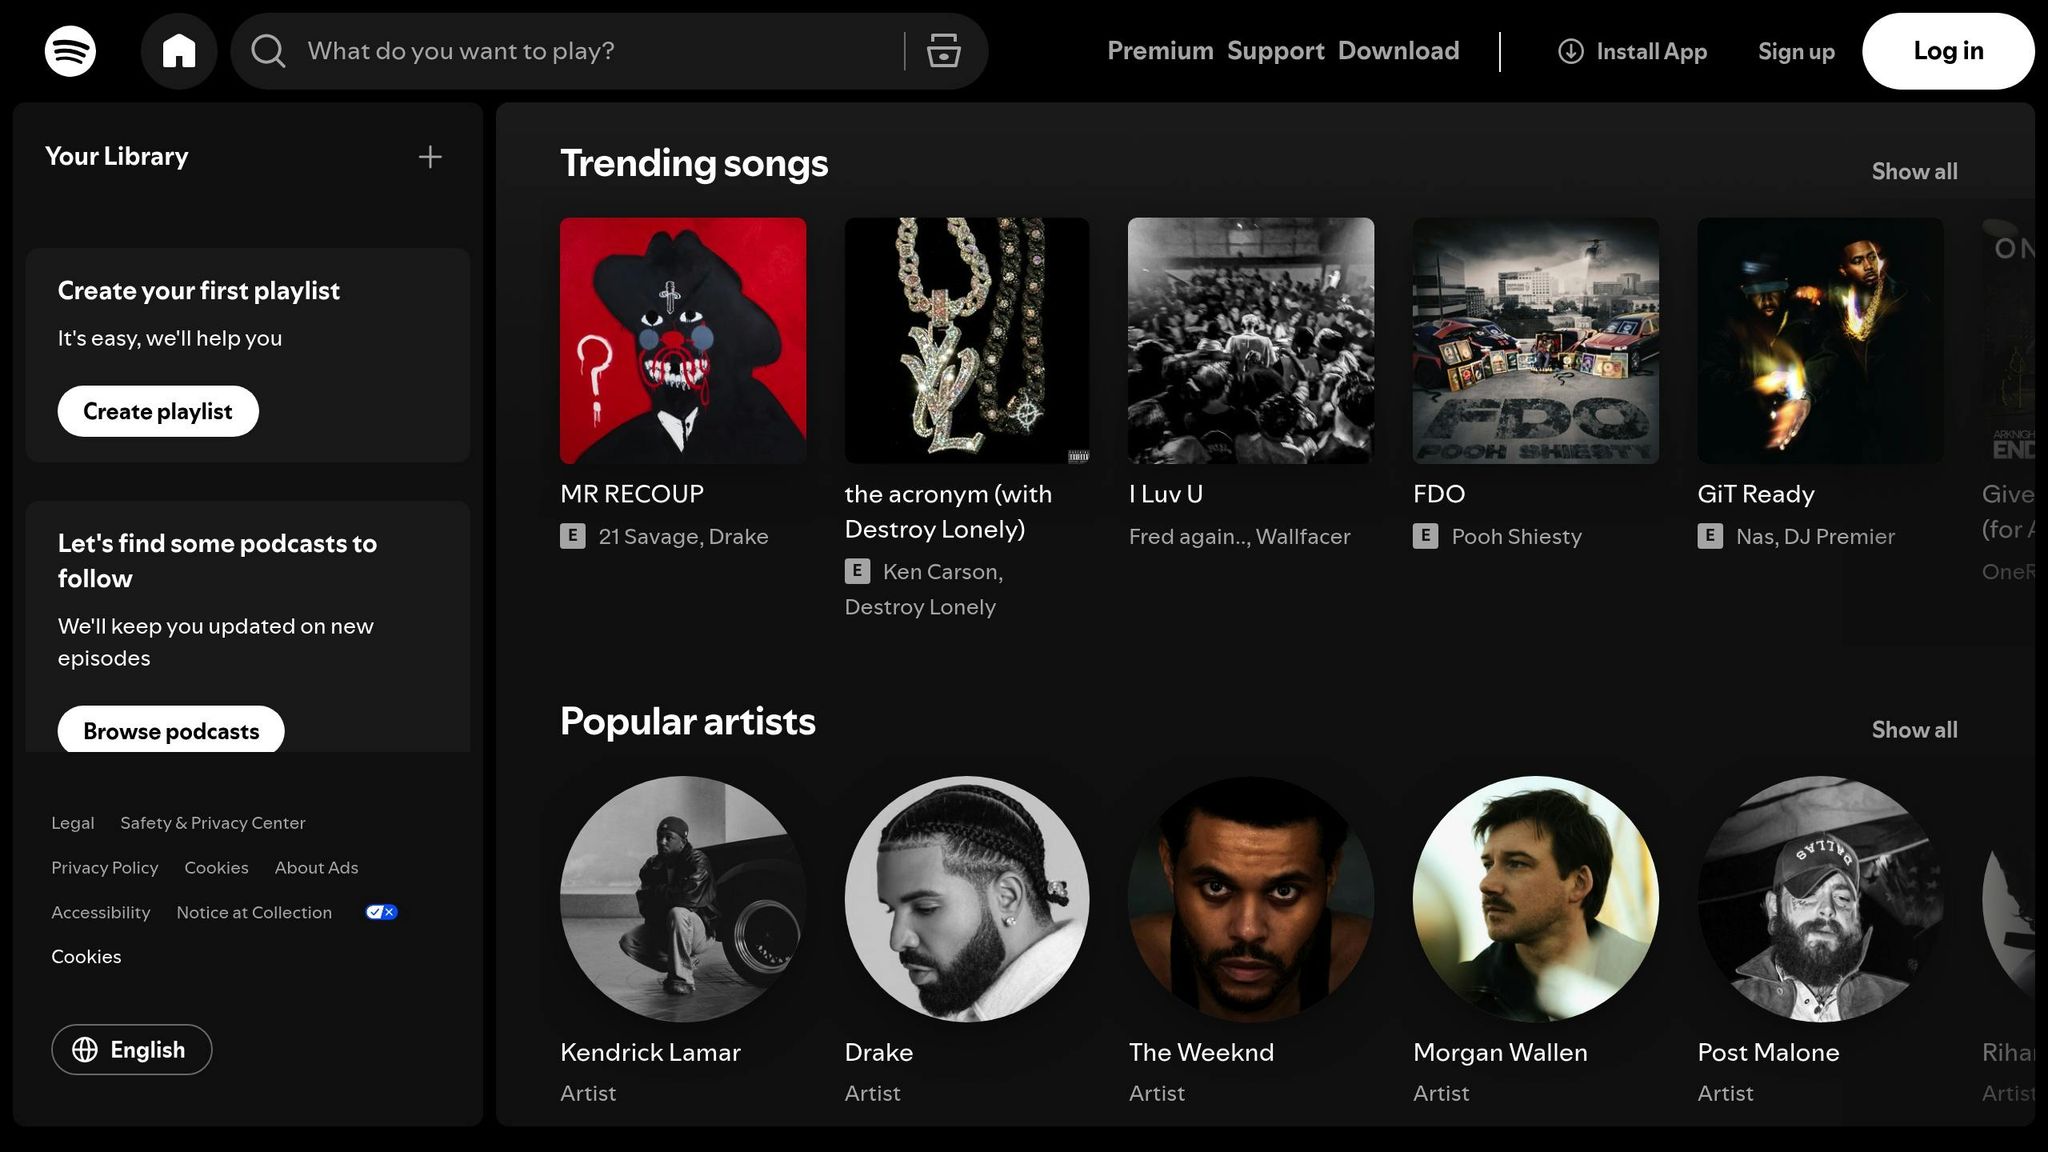Viewport: 2048px width, 1152px height.
Task: Click the Log in button
Action: [x=1947, y=51]
